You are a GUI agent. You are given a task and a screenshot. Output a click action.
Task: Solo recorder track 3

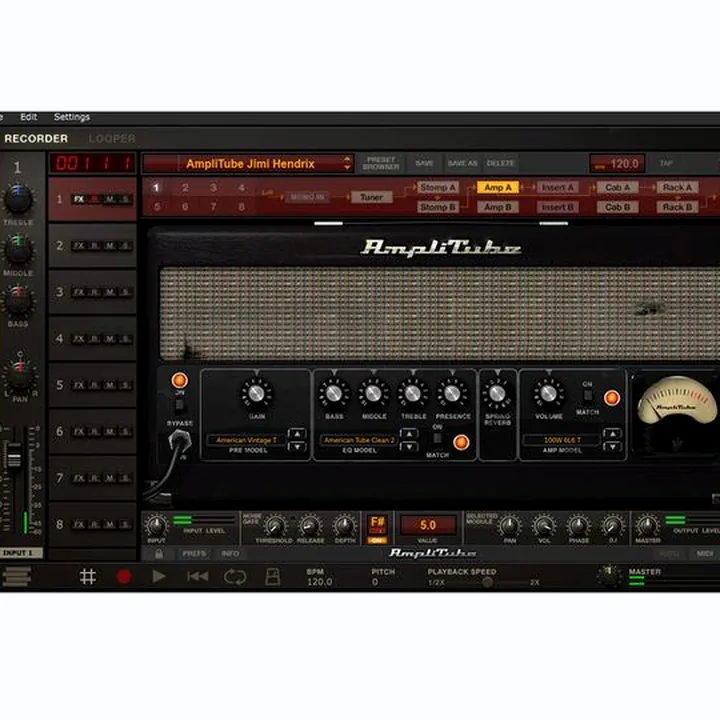point(125,292)
